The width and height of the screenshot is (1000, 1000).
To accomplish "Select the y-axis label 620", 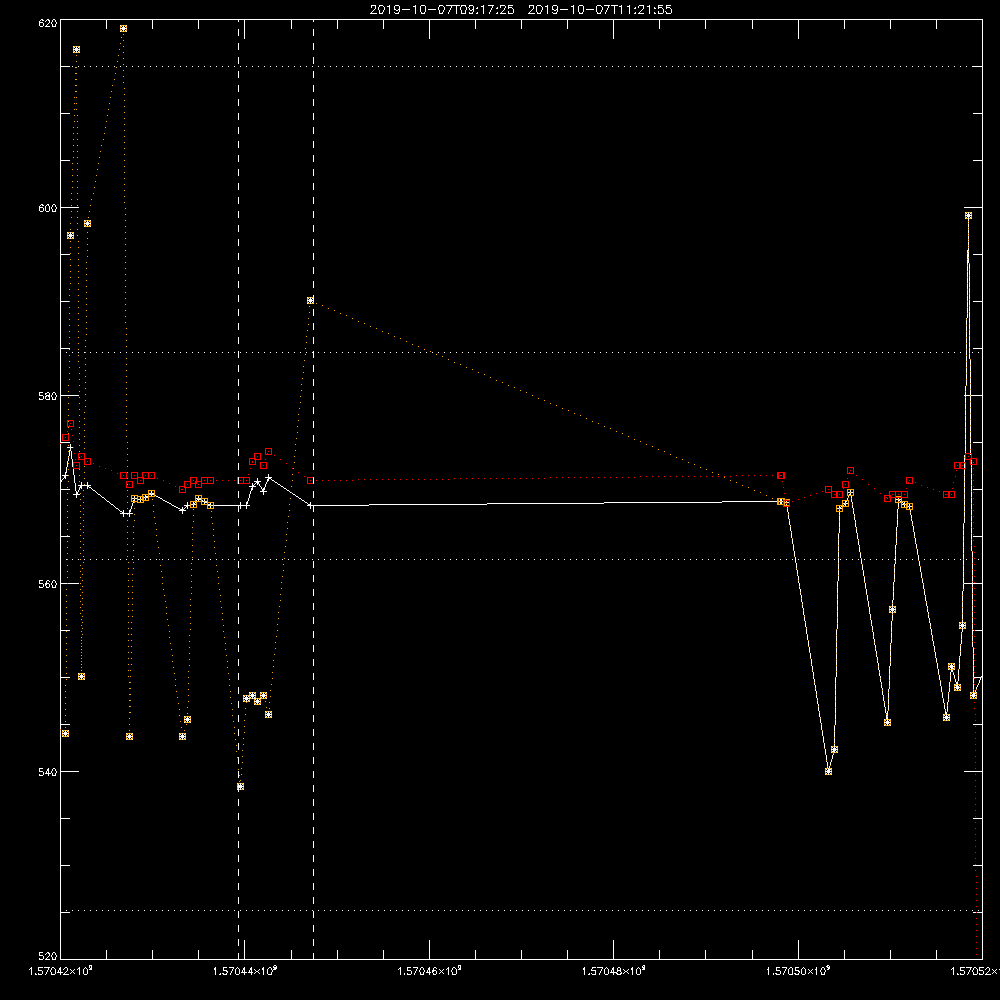I will (x=48, y=23).
